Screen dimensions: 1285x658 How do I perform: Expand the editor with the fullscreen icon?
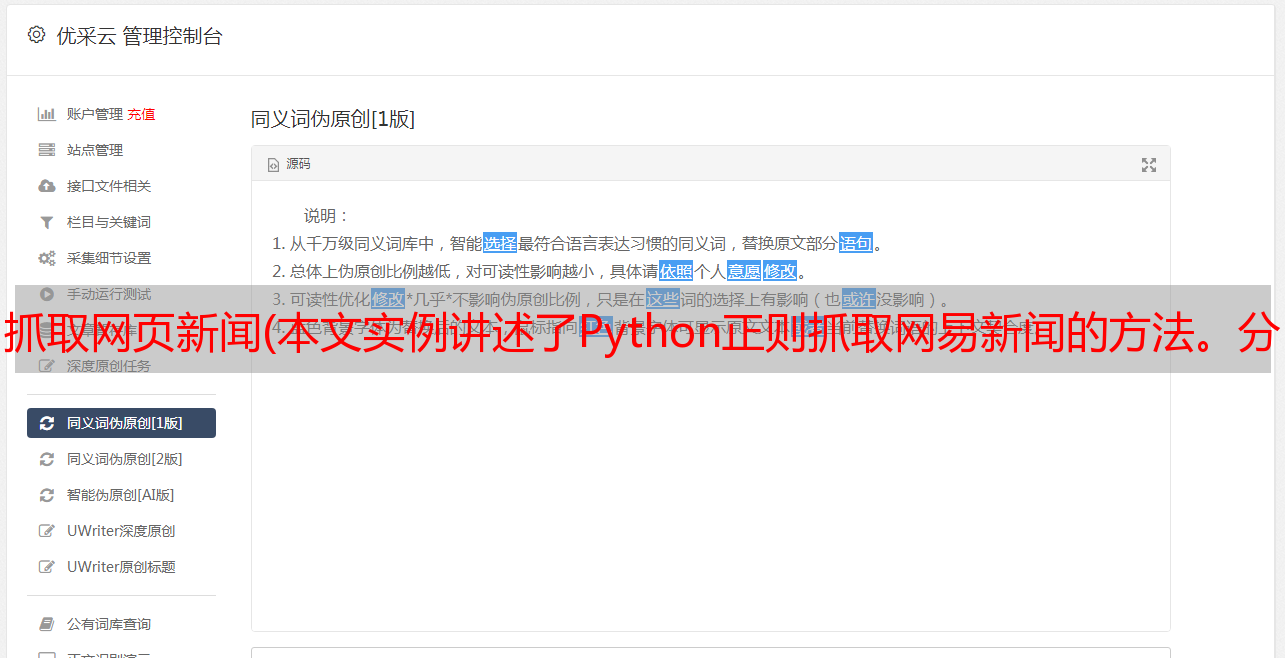pyautogui.click(x=1149, y=165)
